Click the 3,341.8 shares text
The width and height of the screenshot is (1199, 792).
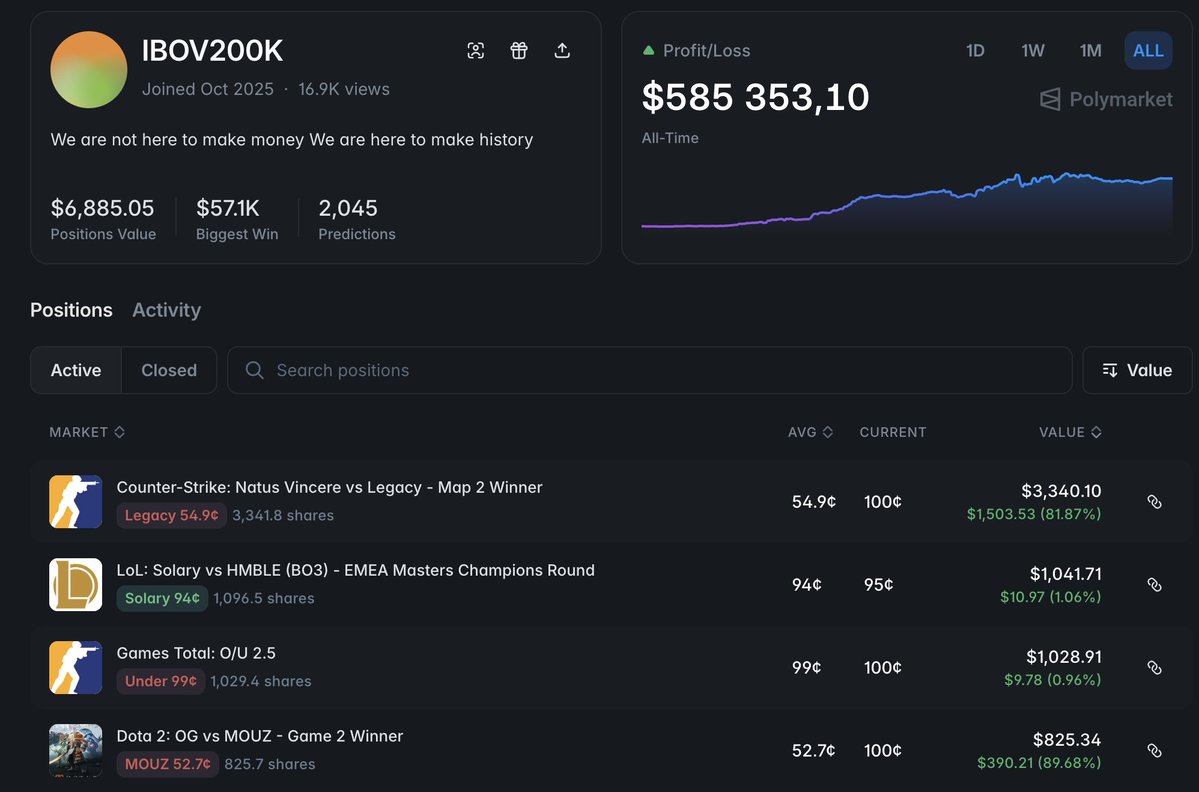point(283,515)
